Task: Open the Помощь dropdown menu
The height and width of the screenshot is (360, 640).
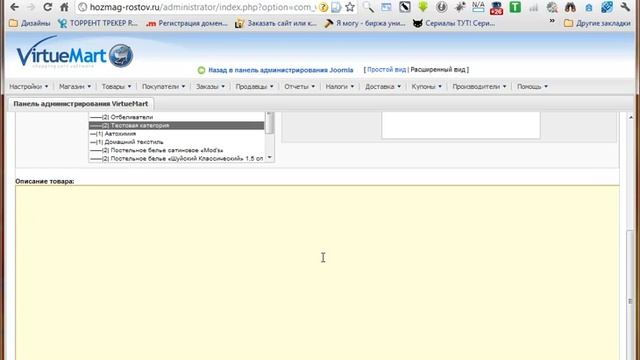Action: point(532,87)
